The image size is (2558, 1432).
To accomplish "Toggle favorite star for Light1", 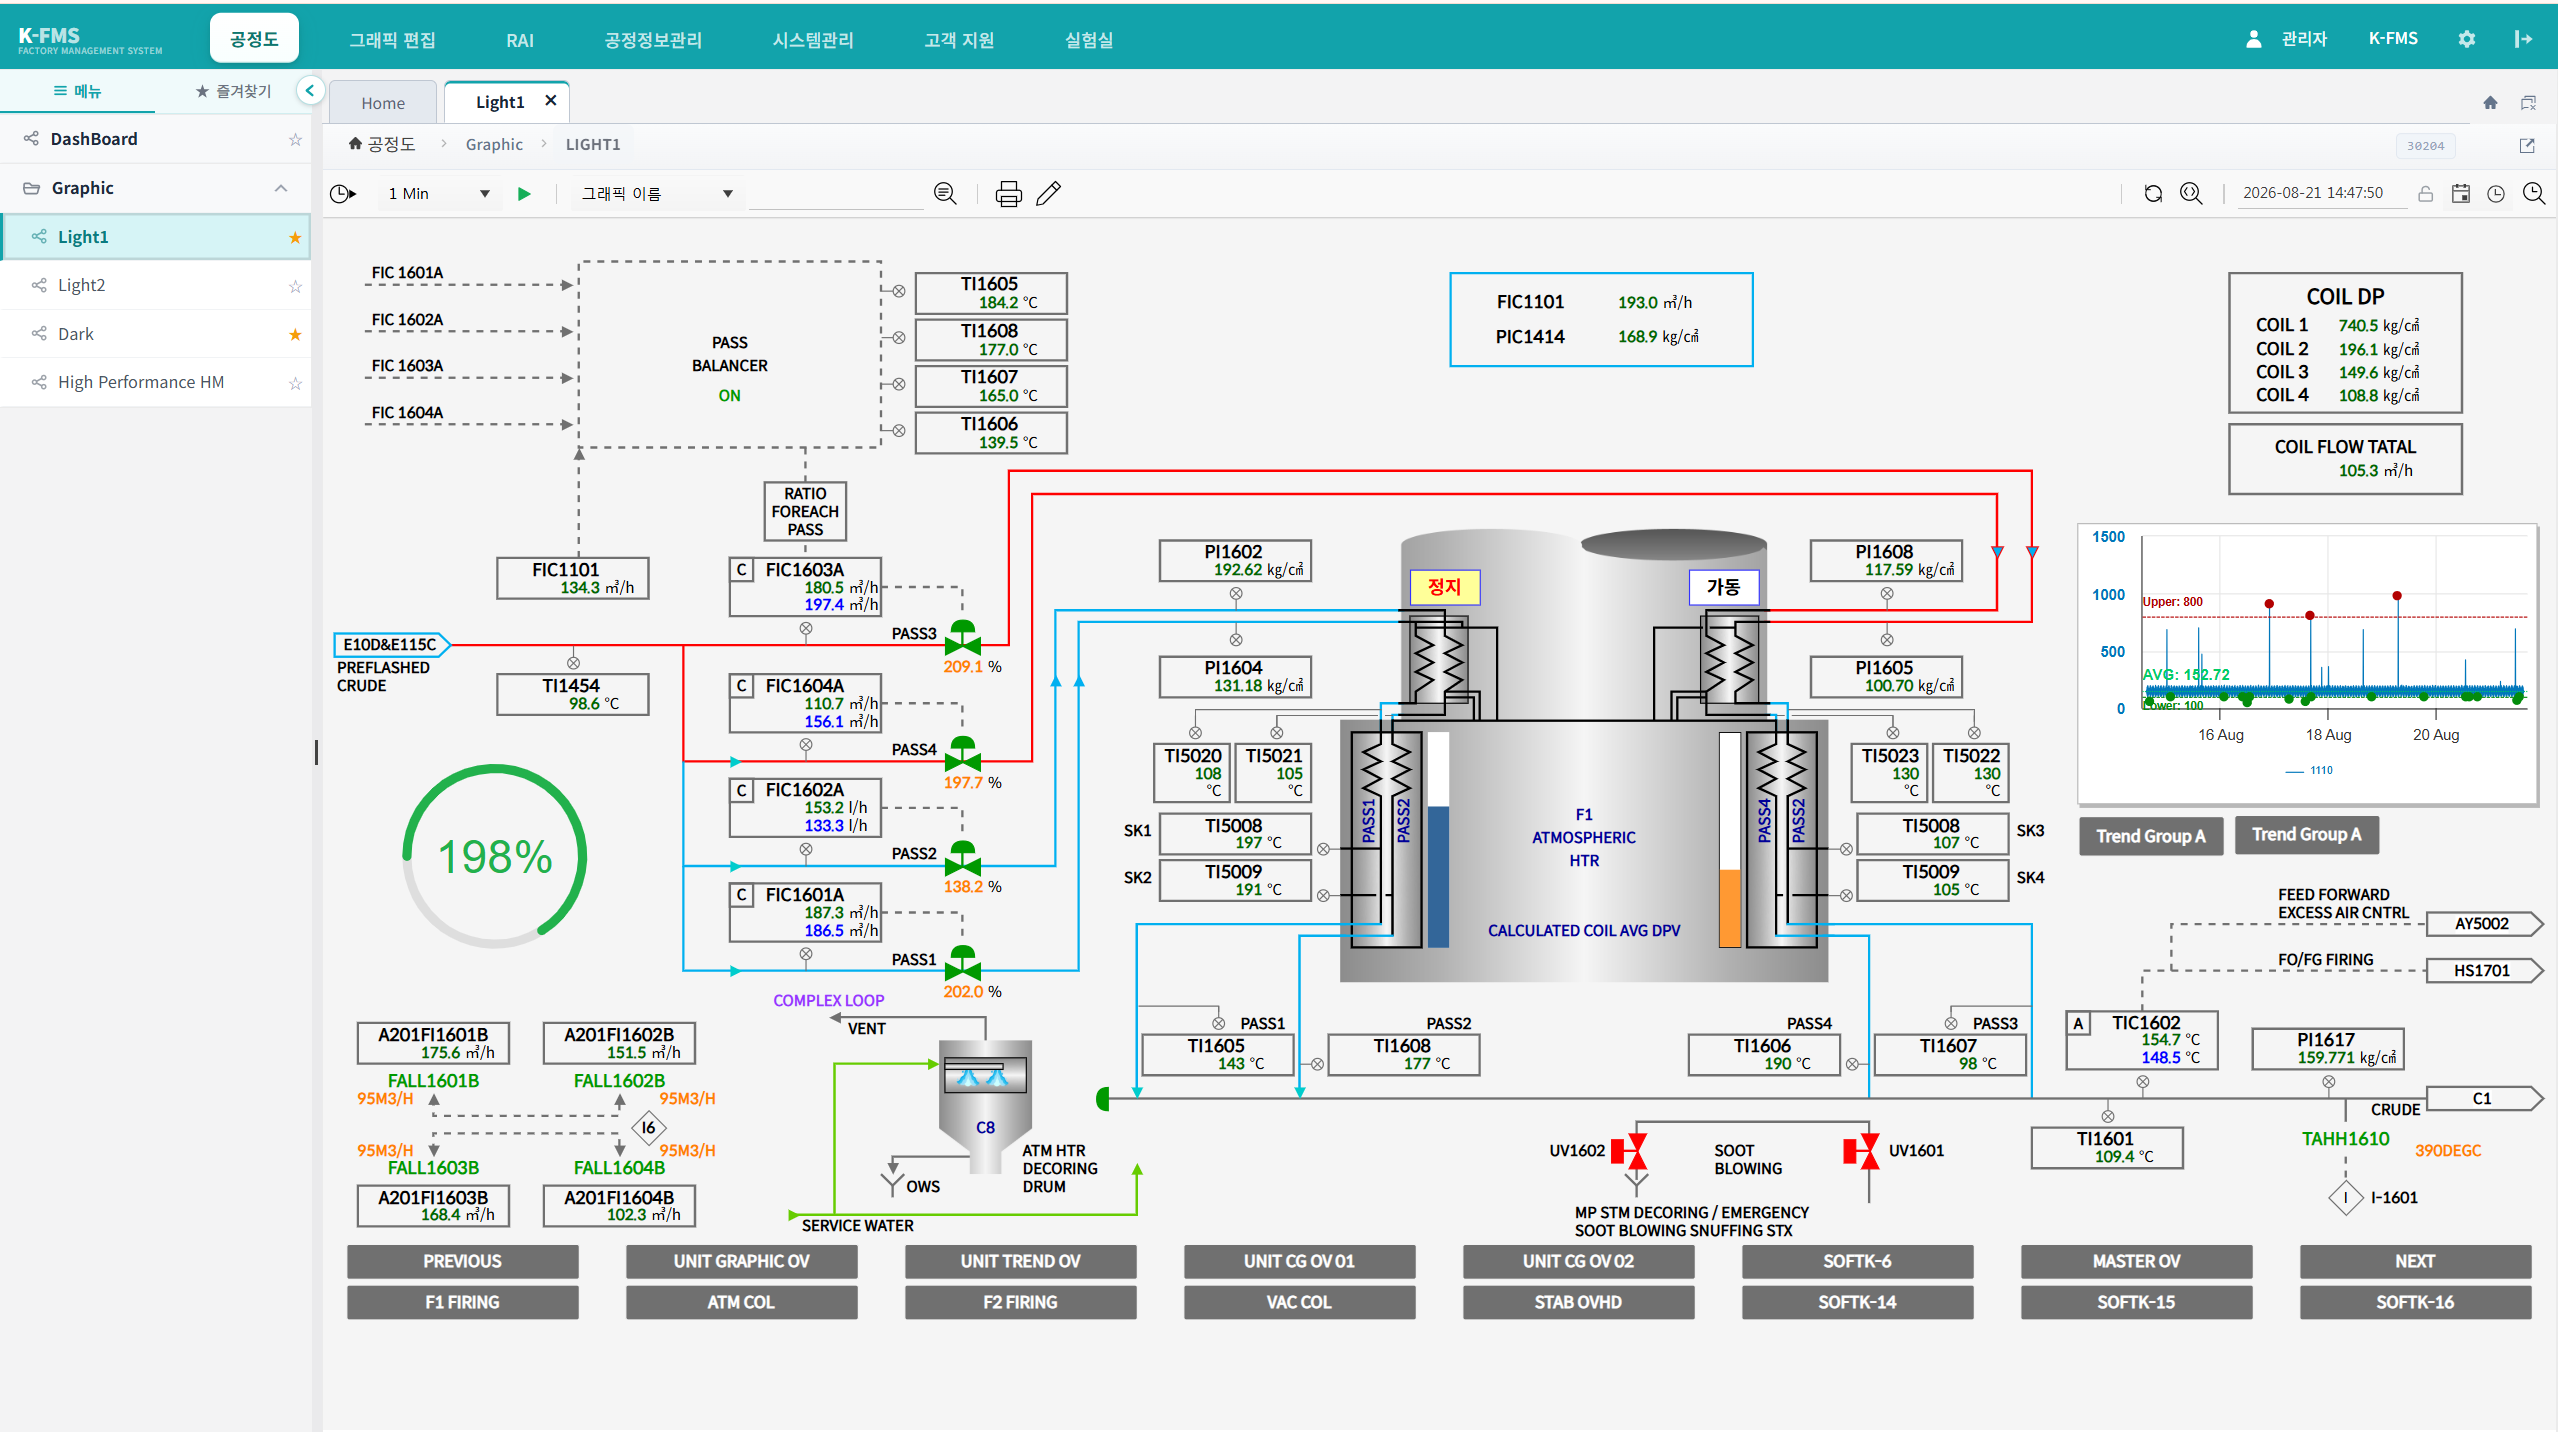I will pos(295,237).
